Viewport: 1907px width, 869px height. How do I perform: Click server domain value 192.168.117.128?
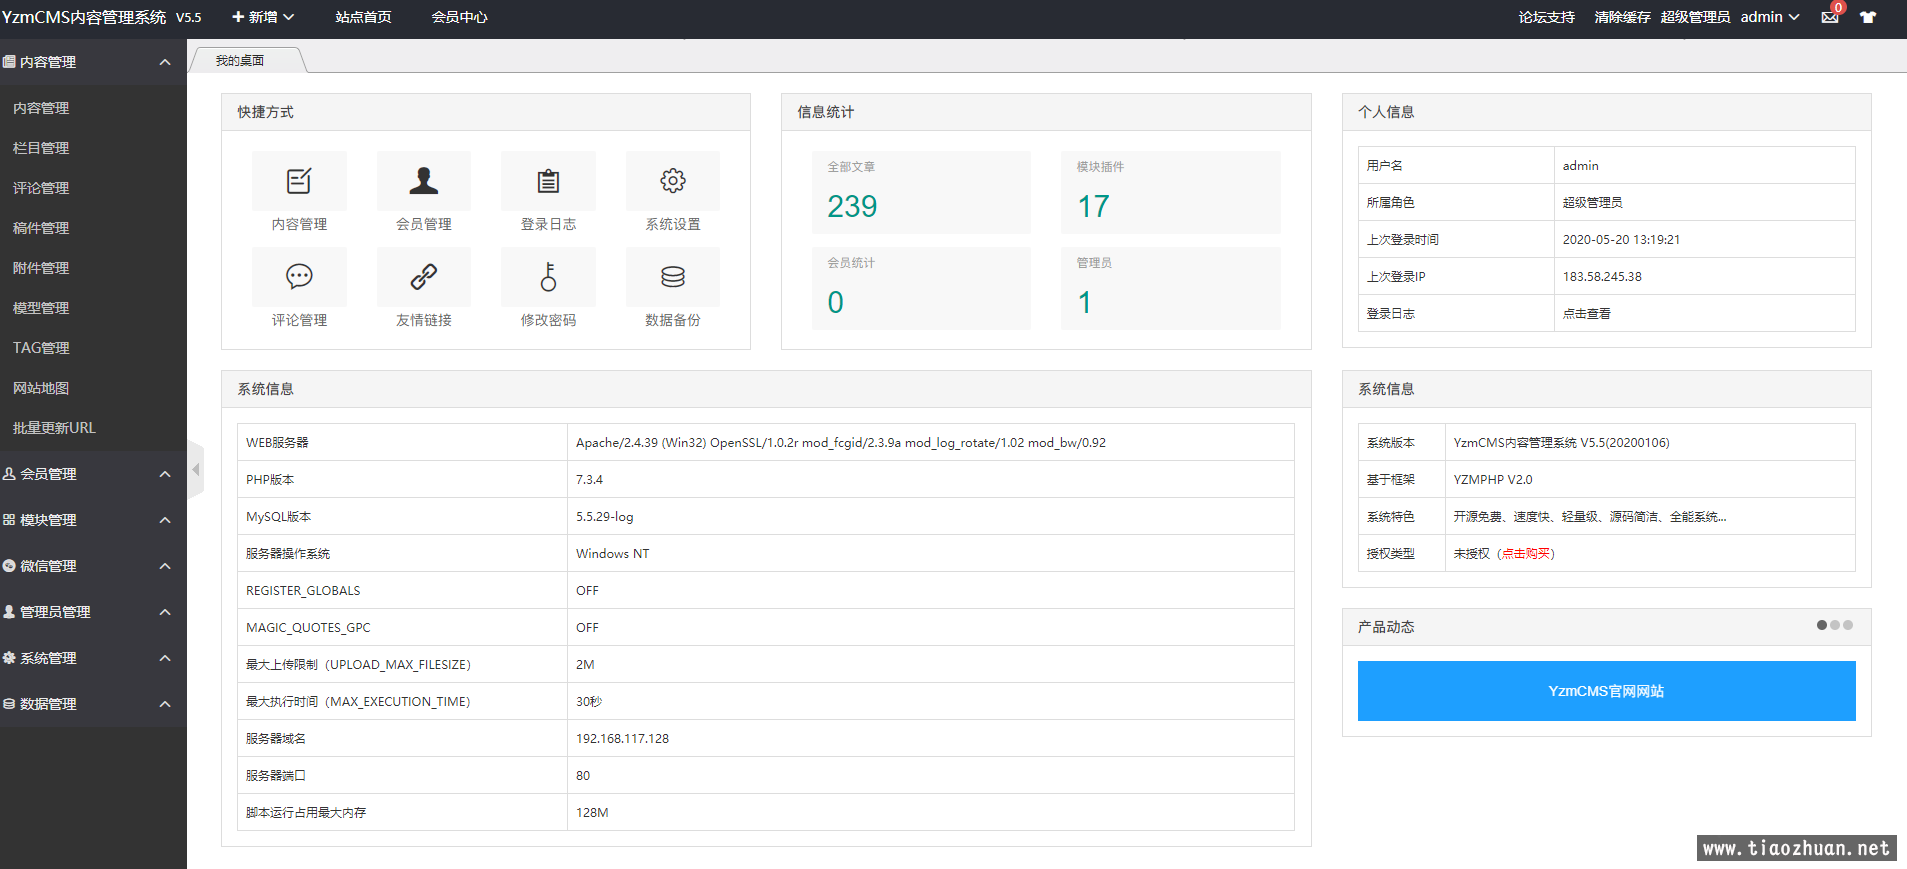tap(622, 739)
